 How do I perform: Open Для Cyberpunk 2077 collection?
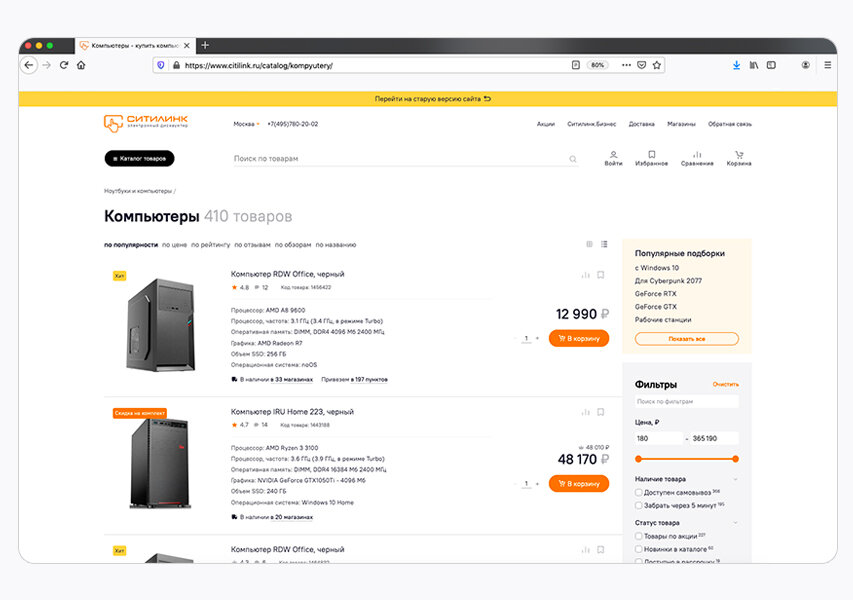tap(668, 281)
